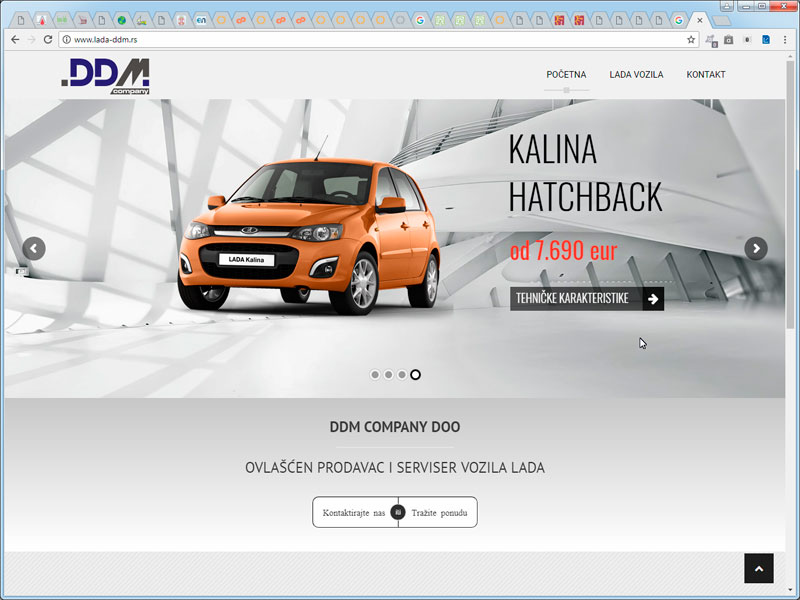Viewport: 800px width, 600px height.
Task: Select the first carousel slide dot
Action: [x=375, y=375]
